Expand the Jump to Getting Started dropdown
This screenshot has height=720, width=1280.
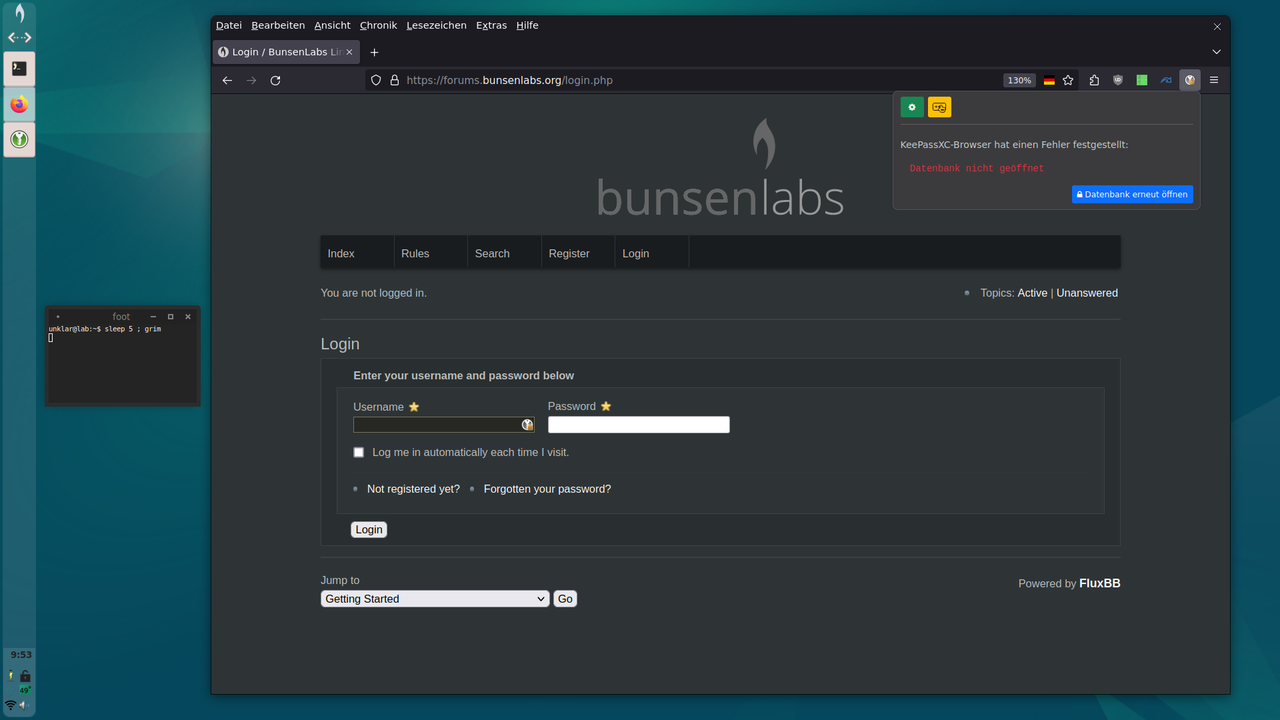435,599
